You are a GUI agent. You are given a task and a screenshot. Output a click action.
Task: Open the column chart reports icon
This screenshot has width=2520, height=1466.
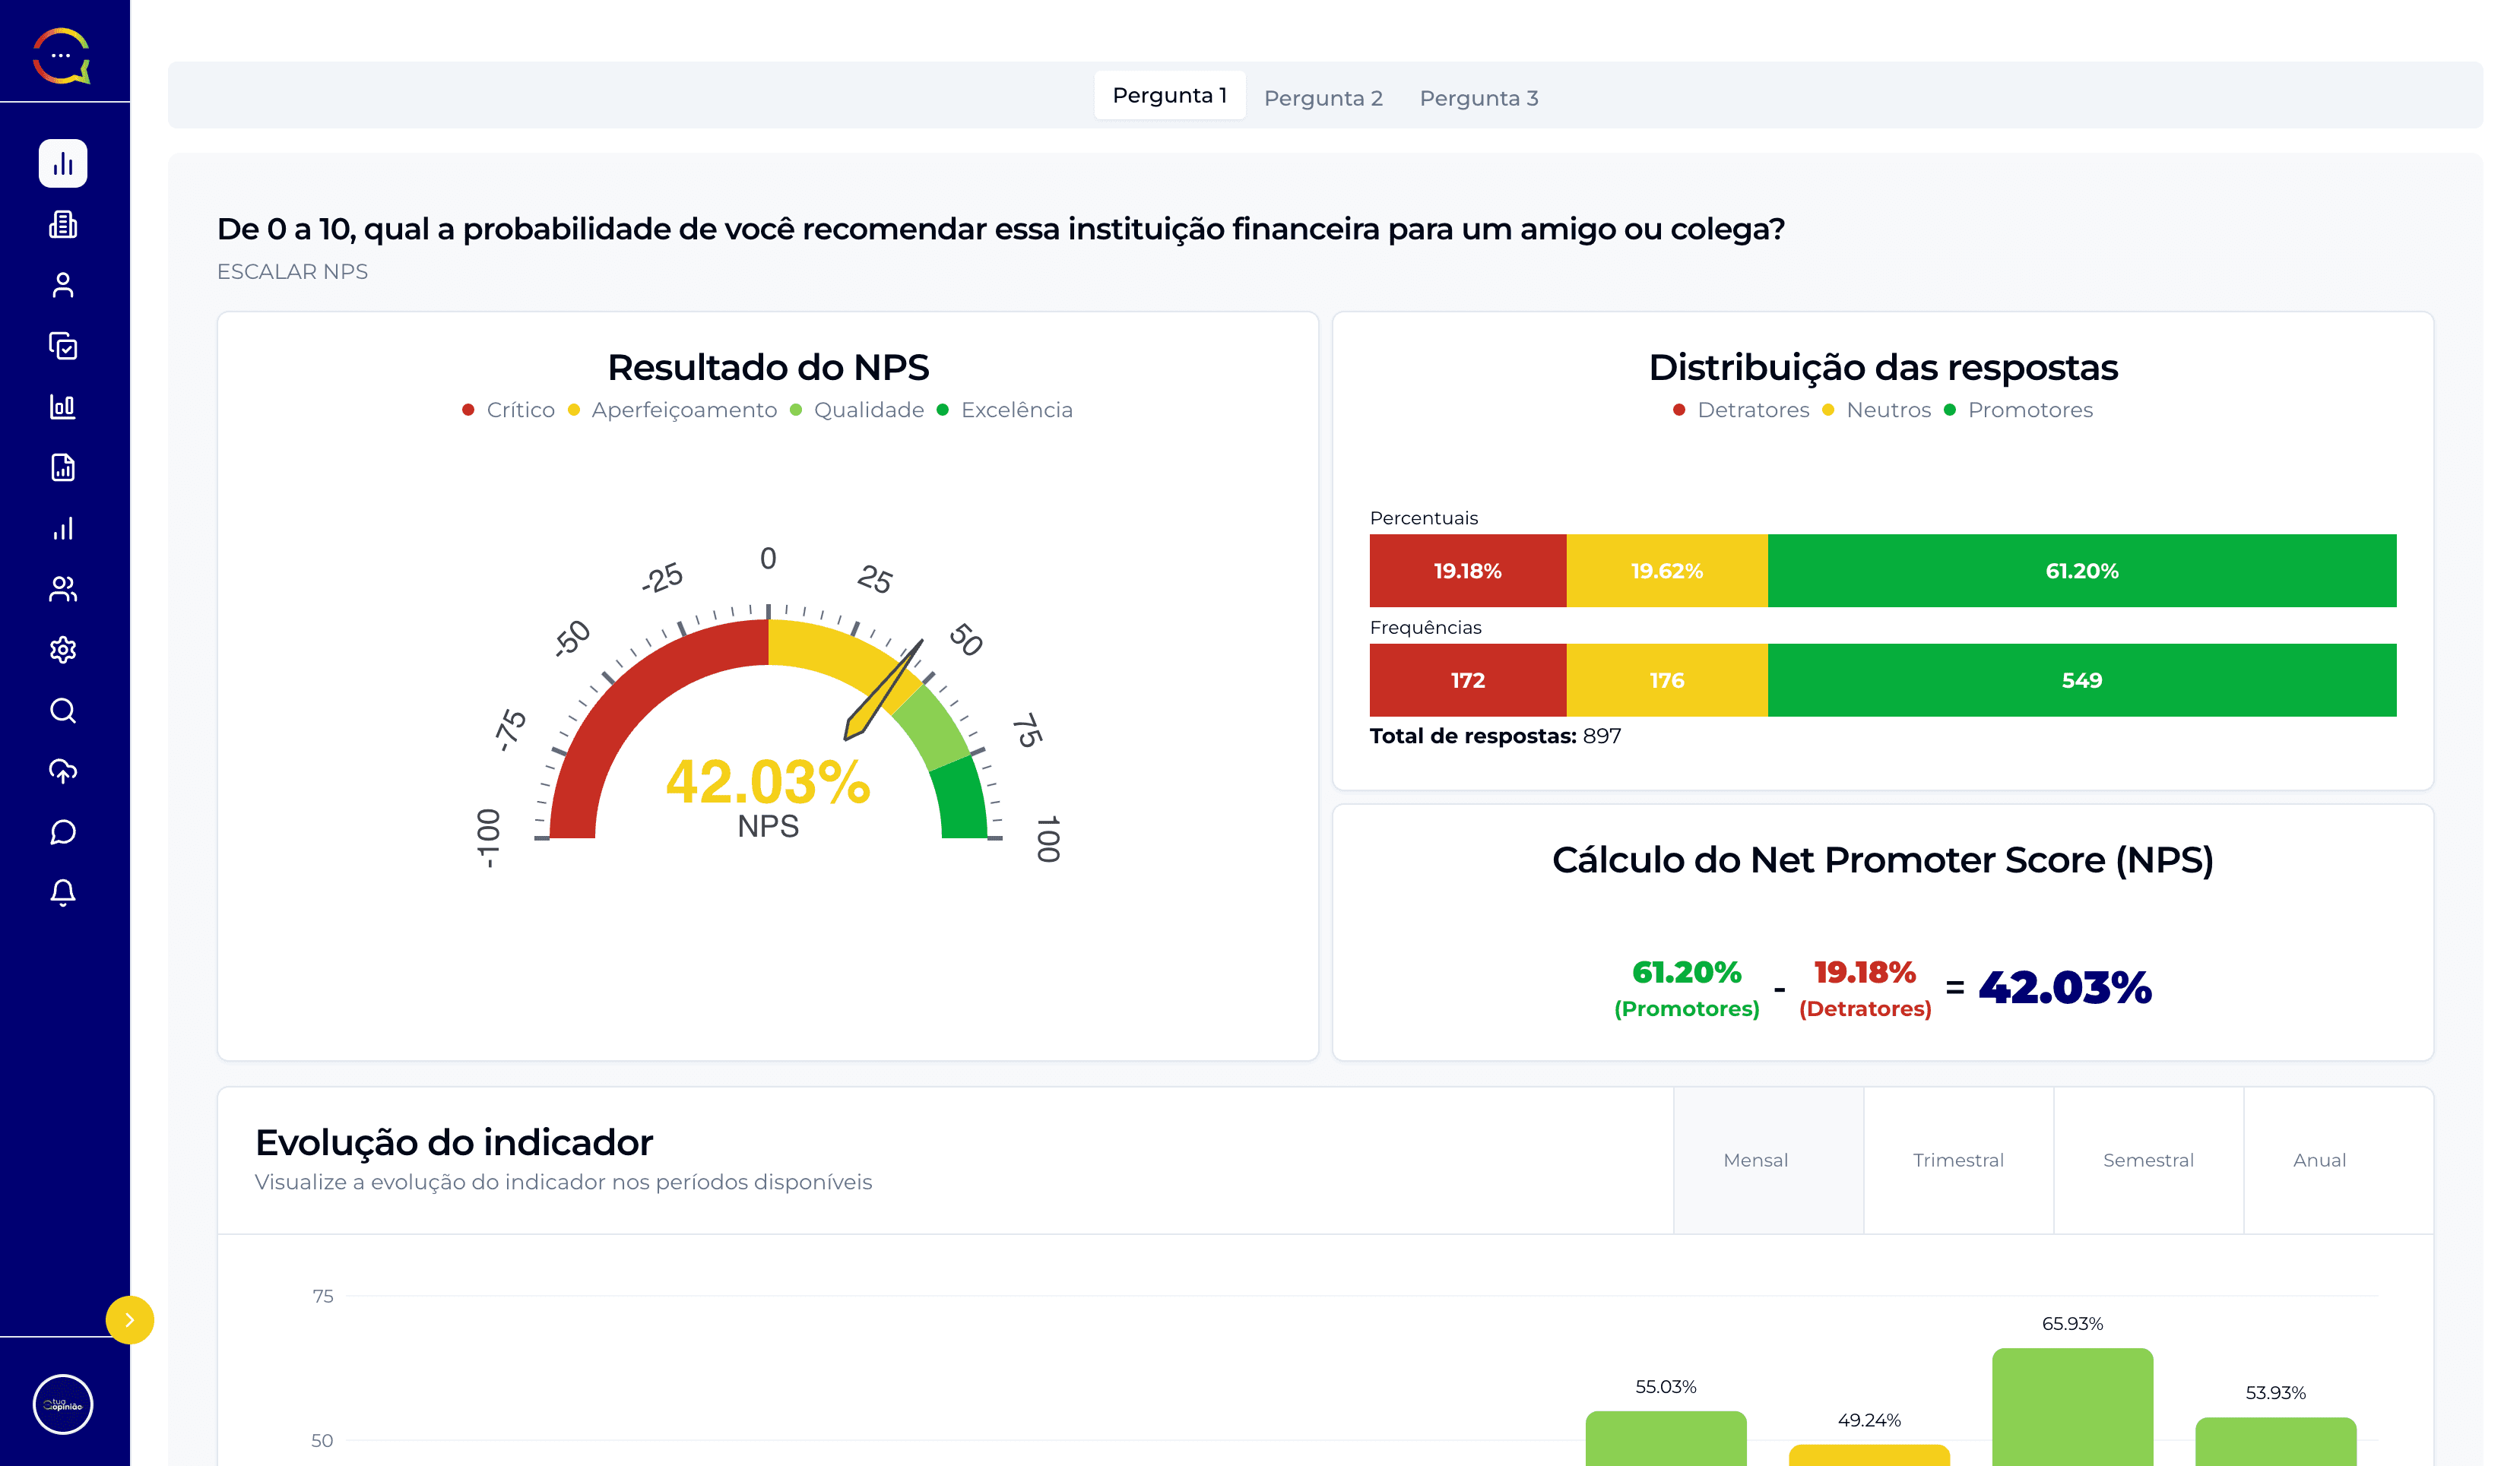[x=63, y=407]
